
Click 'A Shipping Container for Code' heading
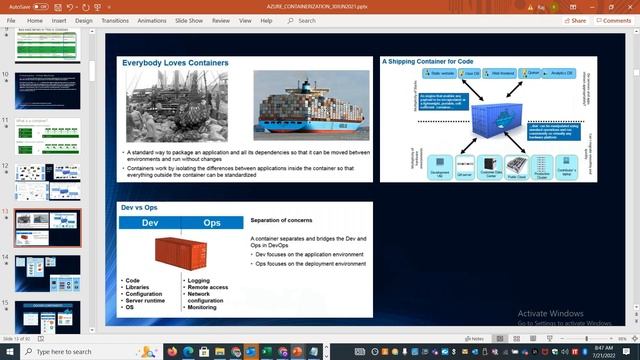click(427, 62)
